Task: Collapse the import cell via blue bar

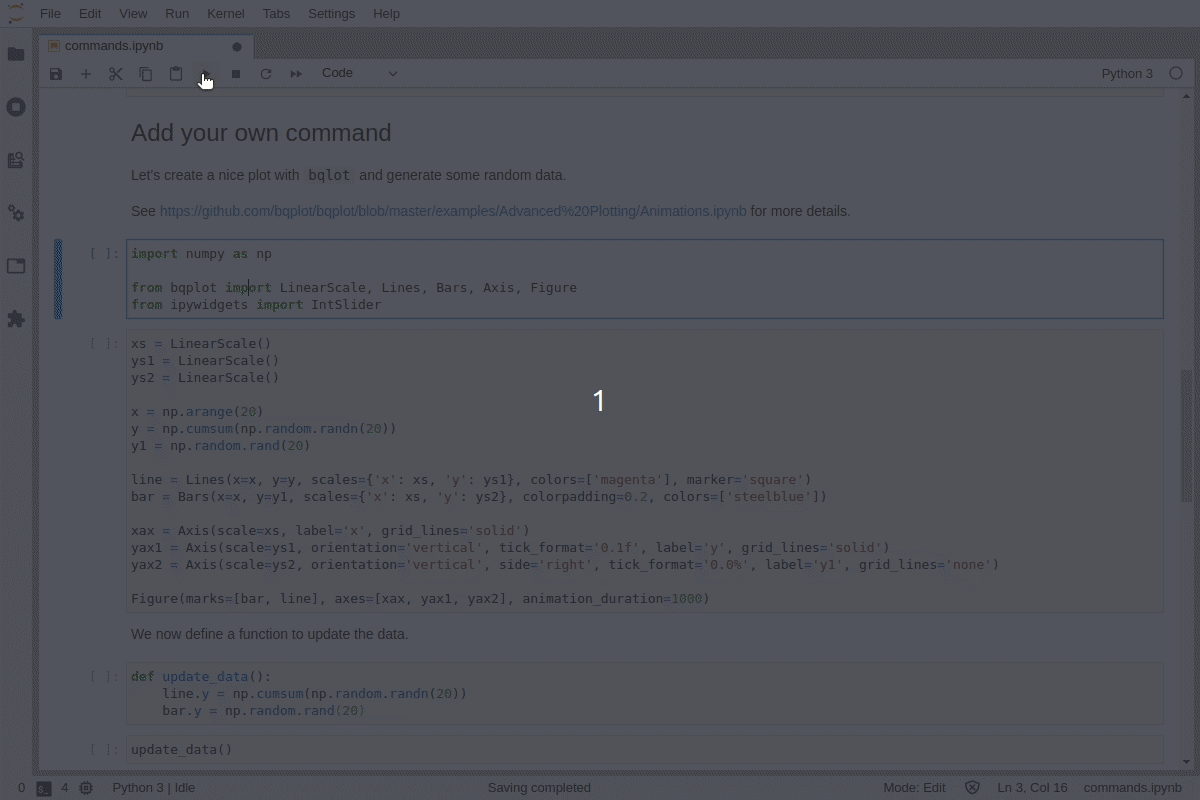Action: coord(58,279)
